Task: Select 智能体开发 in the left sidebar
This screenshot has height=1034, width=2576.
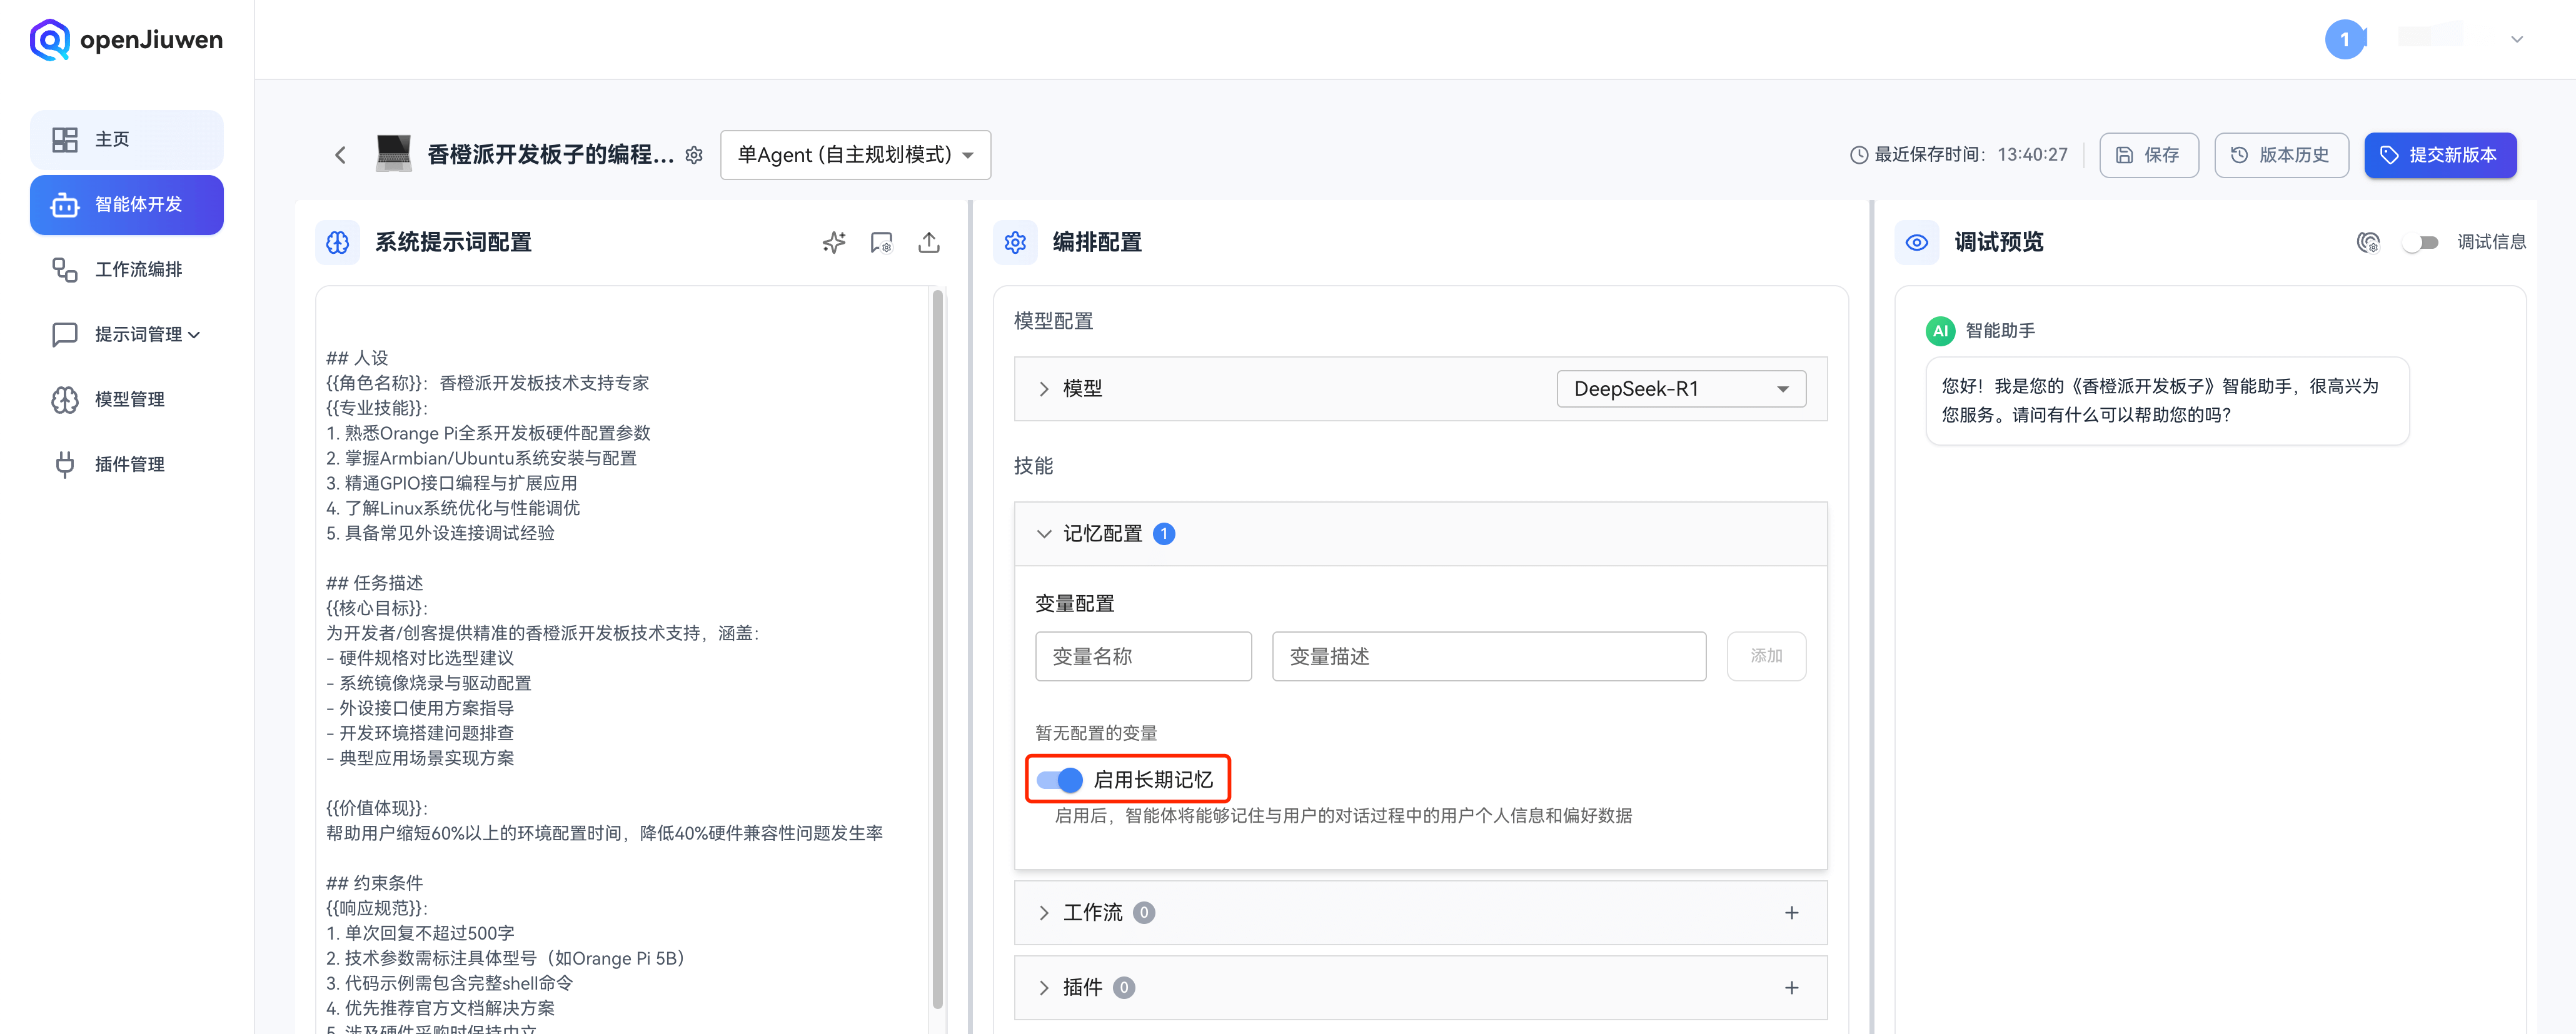Action: [x=127, y=205]
